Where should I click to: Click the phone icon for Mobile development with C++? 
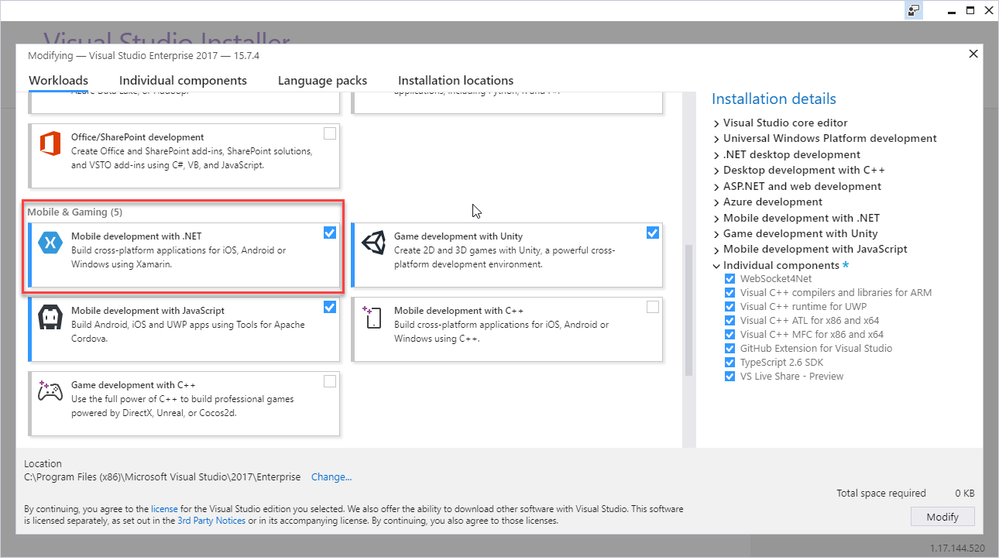click(x=372, y=317)
